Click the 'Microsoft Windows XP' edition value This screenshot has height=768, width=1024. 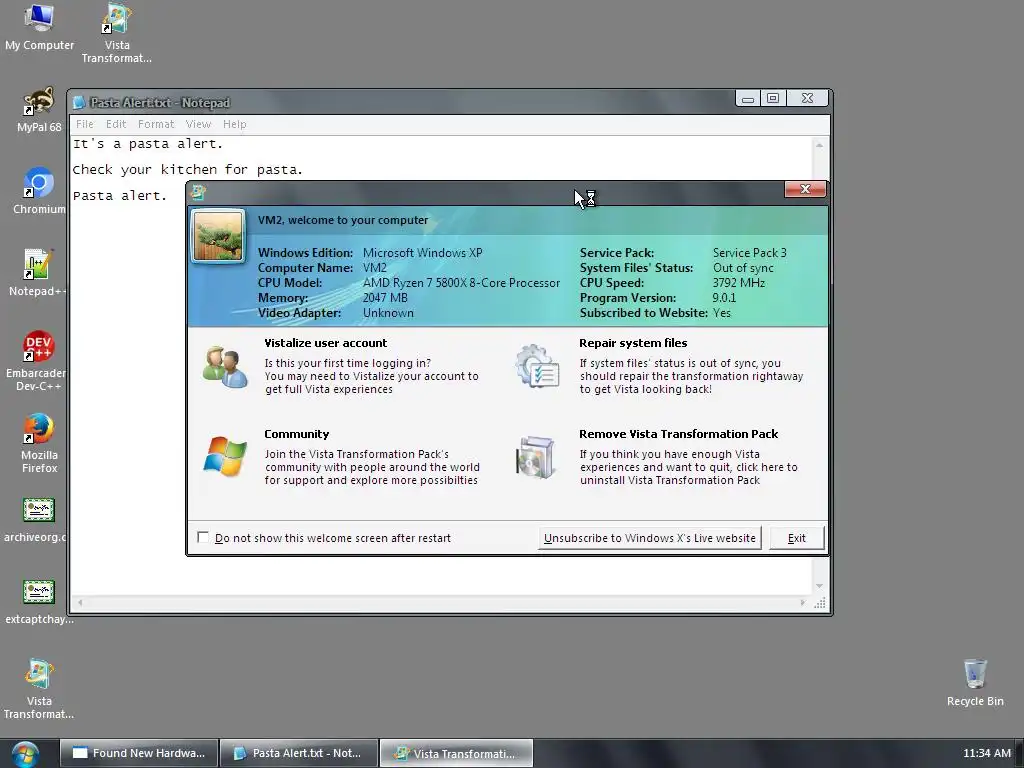click(423, 253)
